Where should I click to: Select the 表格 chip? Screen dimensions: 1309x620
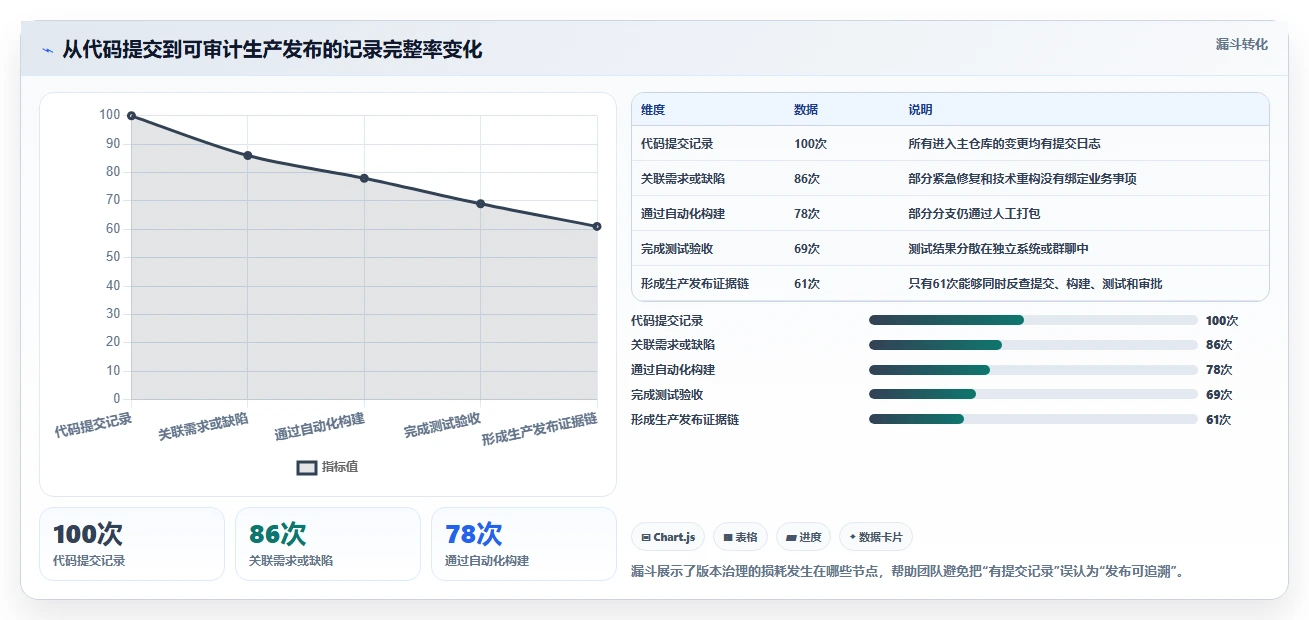pyautogui.click(x=741, y=537)
